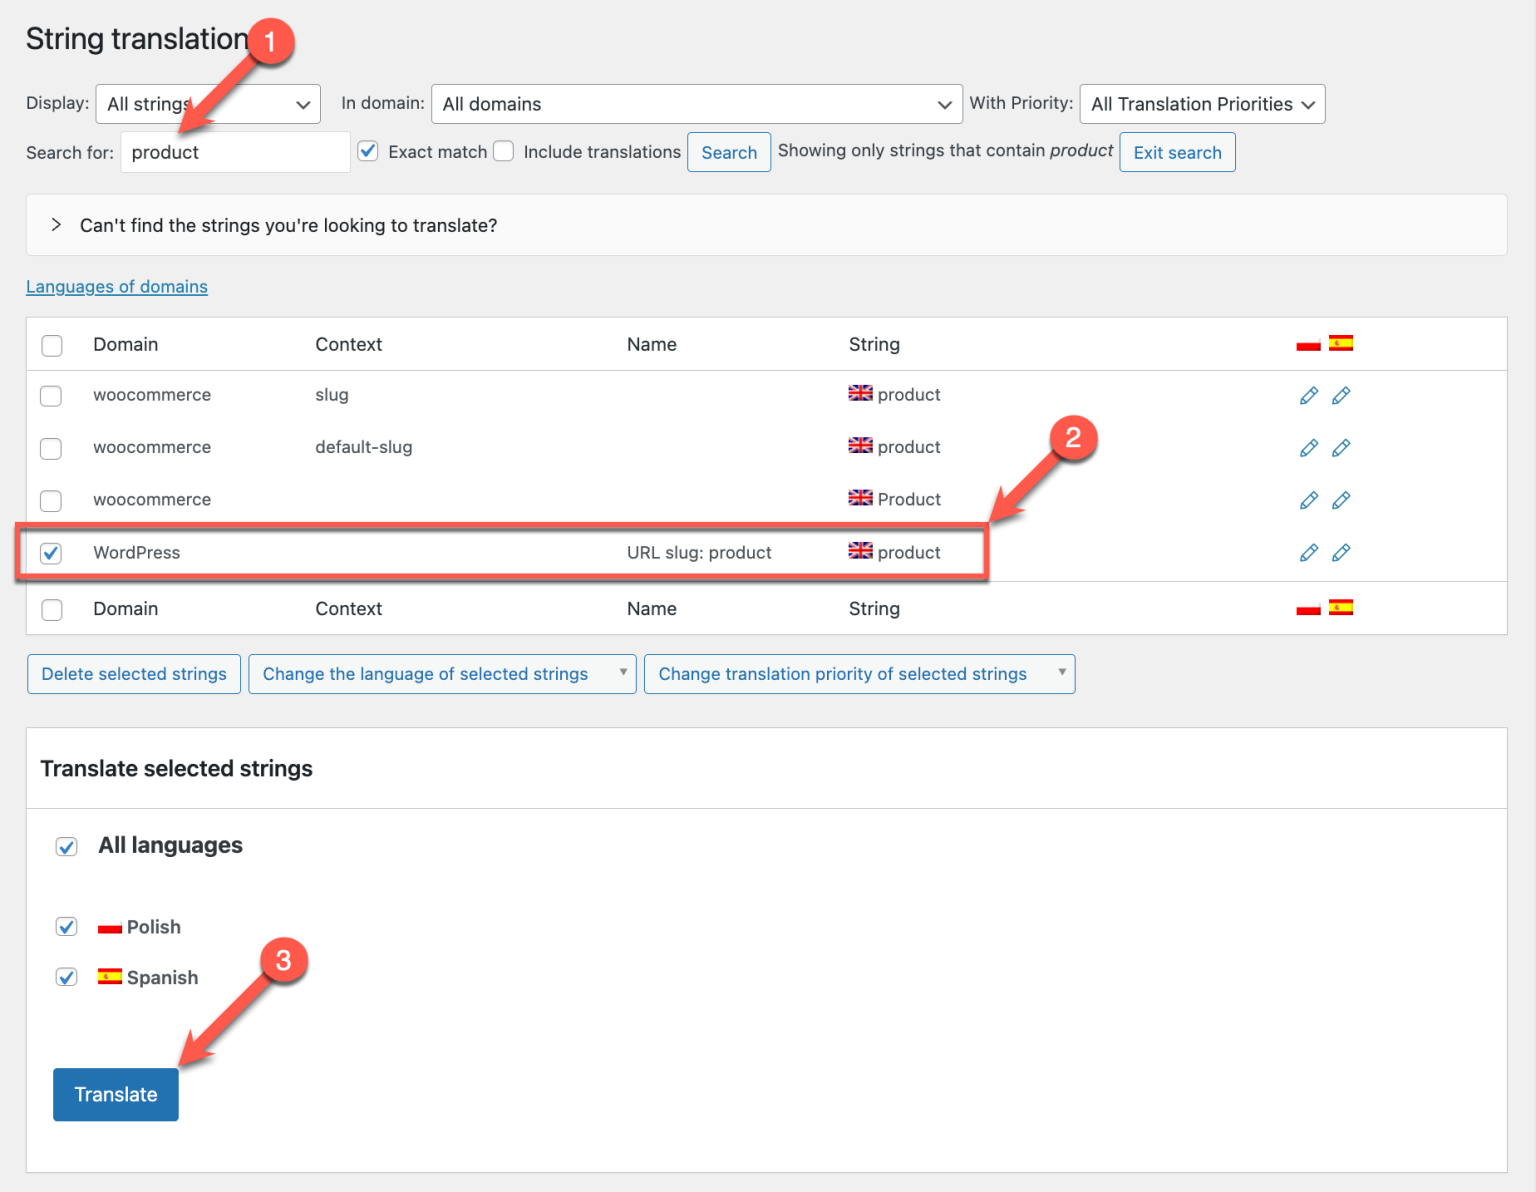1536x1192 pixels.
Task: Edit the Polish translation of the Product string
Action: coord(1308,499)
